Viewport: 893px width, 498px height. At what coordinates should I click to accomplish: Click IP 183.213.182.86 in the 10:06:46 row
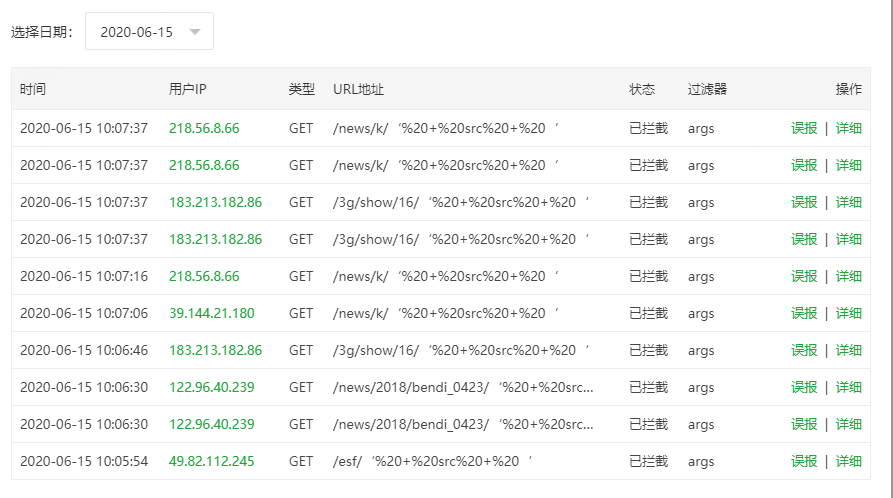click(x=215, y=350)
